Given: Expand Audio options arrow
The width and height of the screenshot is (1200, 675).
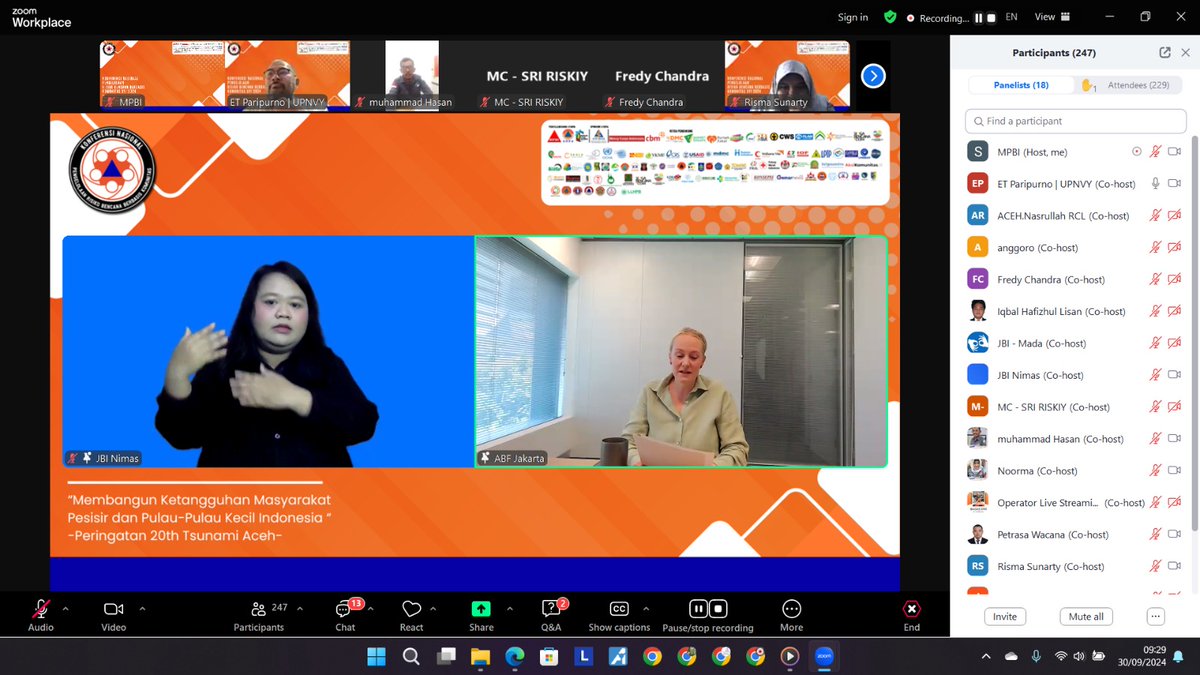Looking at the screenshot, I should pyautogui.click(x=66, y=608).
